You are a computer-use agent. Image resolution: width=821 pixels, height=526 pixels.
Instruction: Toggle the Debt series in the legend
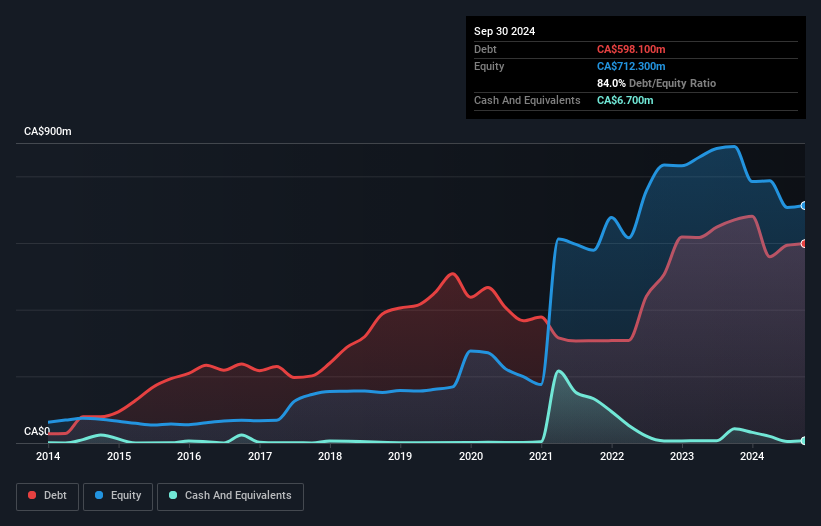[48, 496]
